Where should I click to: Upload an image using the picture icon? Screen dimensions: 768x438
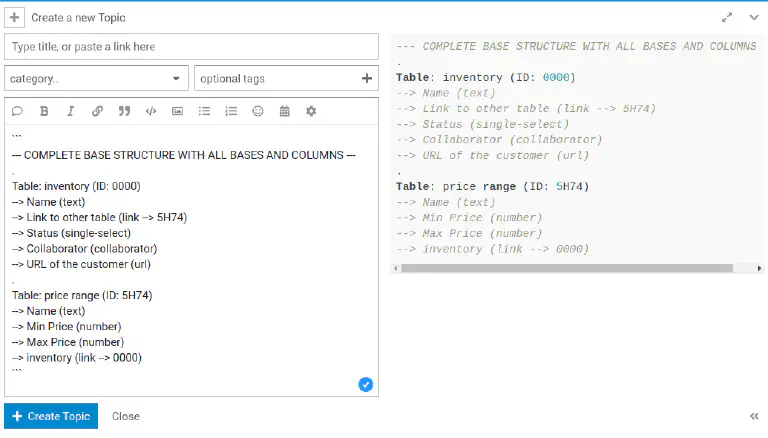pyautogui.click(x=177, y=111)
